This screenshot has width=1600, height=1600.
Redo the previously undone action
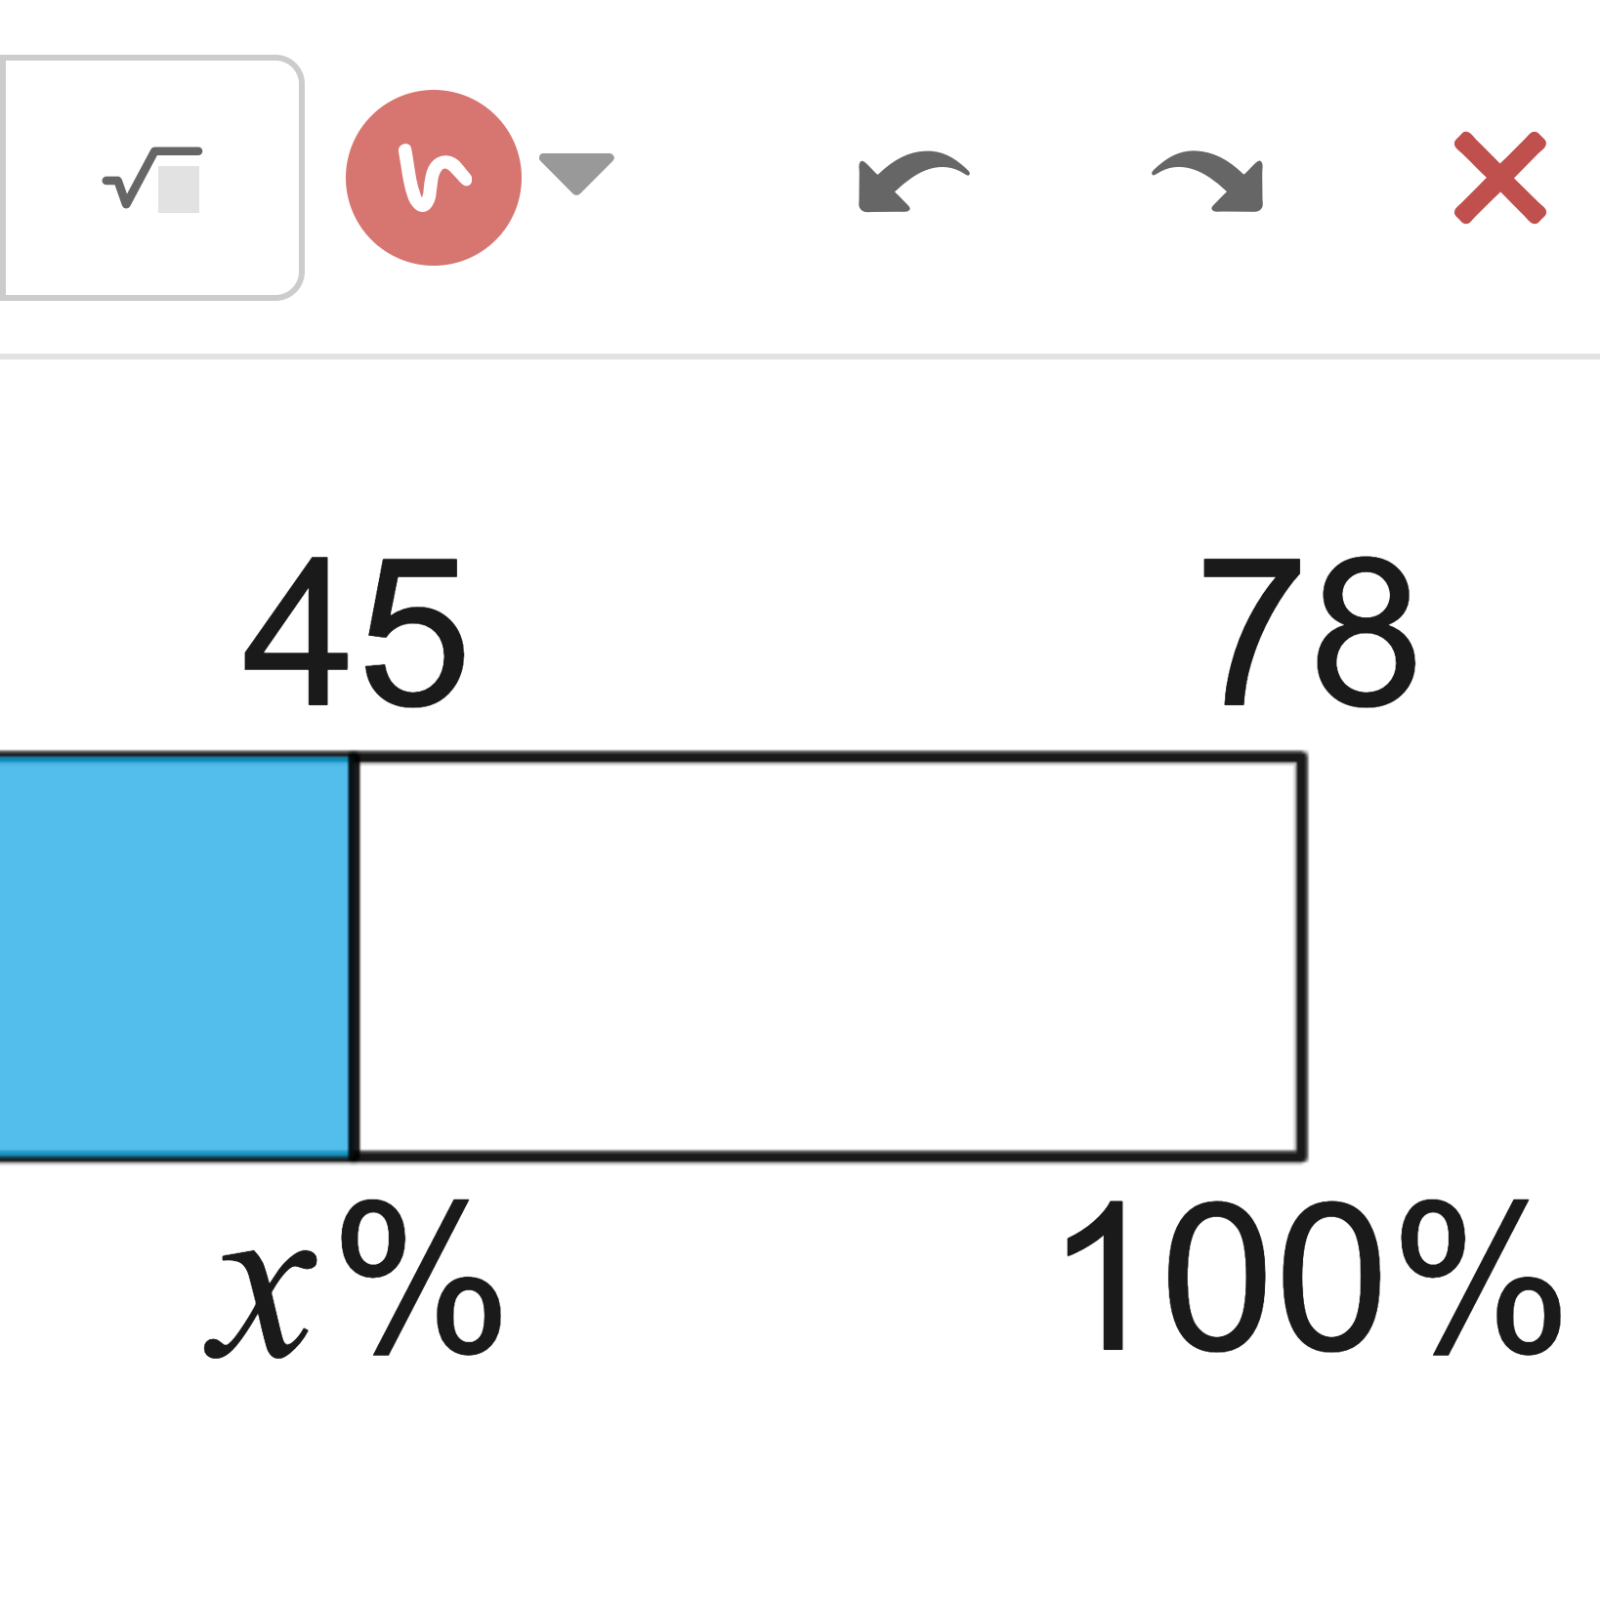tap(1208, 182)
